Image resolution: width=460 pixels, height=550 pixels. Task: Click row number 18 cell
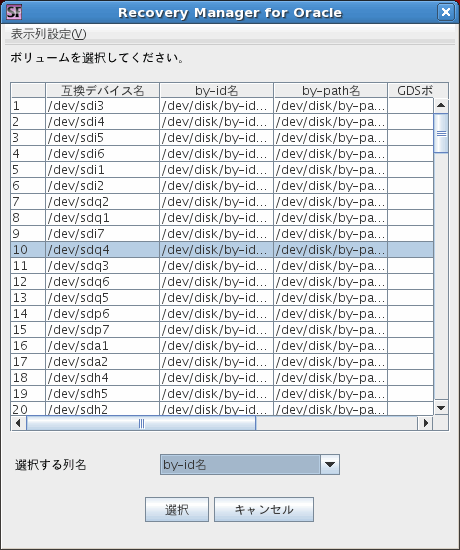28,378
